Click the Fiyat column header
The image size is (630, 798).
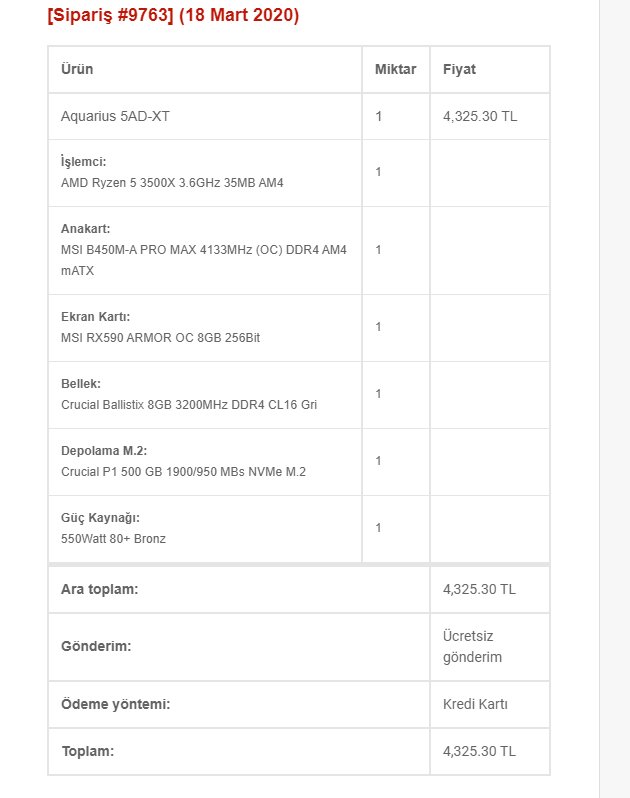(x=459, y=69)
